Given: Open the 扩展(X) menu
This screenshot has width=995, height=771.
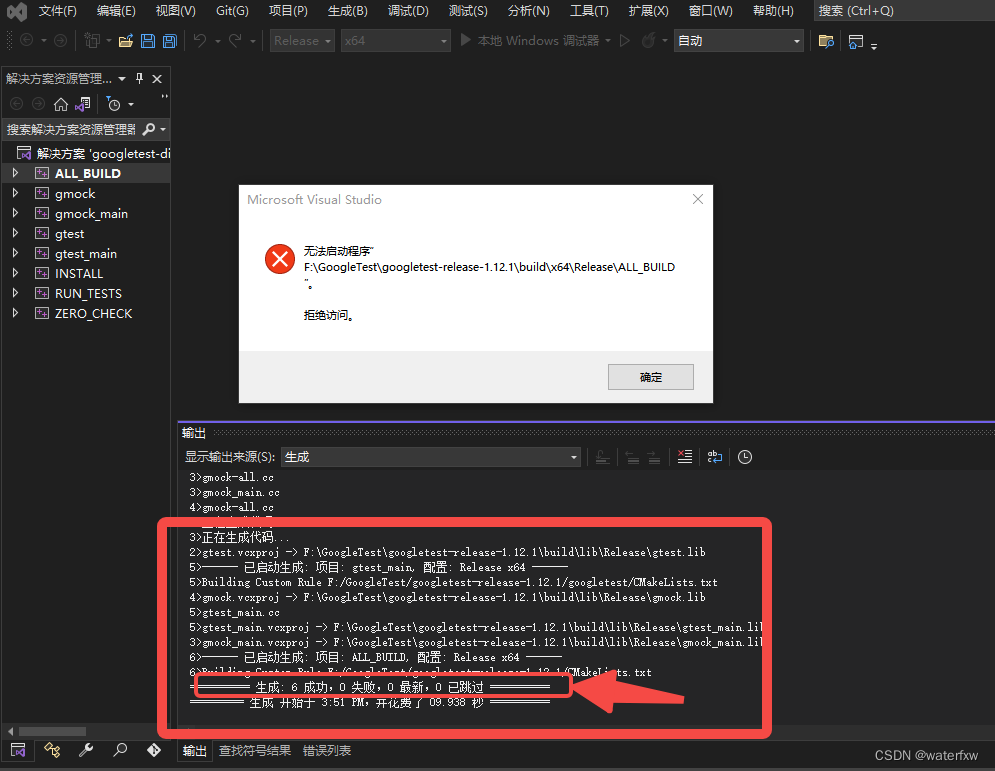Looking at the screenshot, I should [x=649, y=11].
